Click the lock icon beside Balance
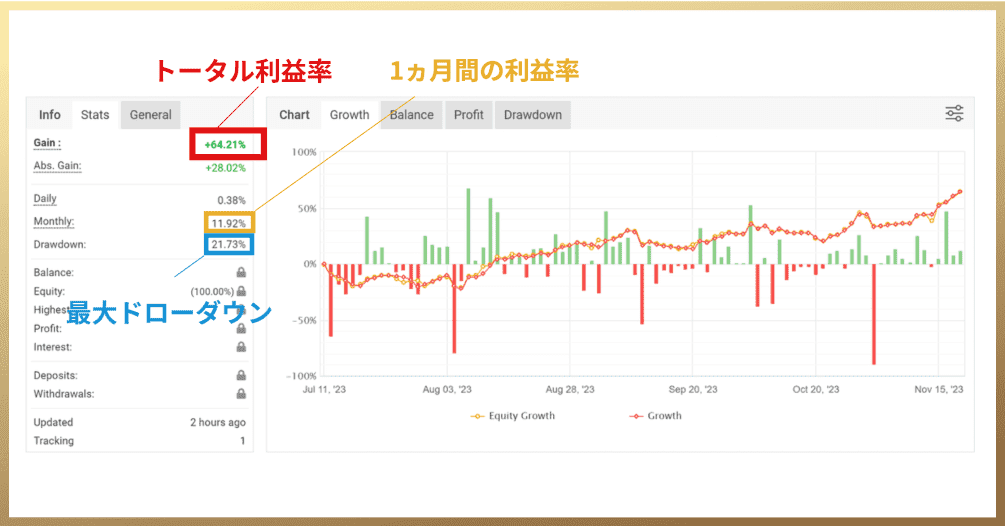 tap(241, 272)
